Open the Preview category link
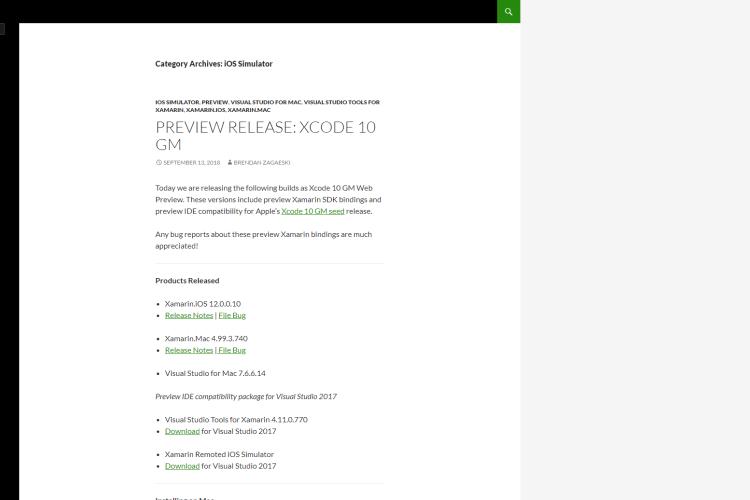This screenshot has height=500, width=750. (214, 102)
